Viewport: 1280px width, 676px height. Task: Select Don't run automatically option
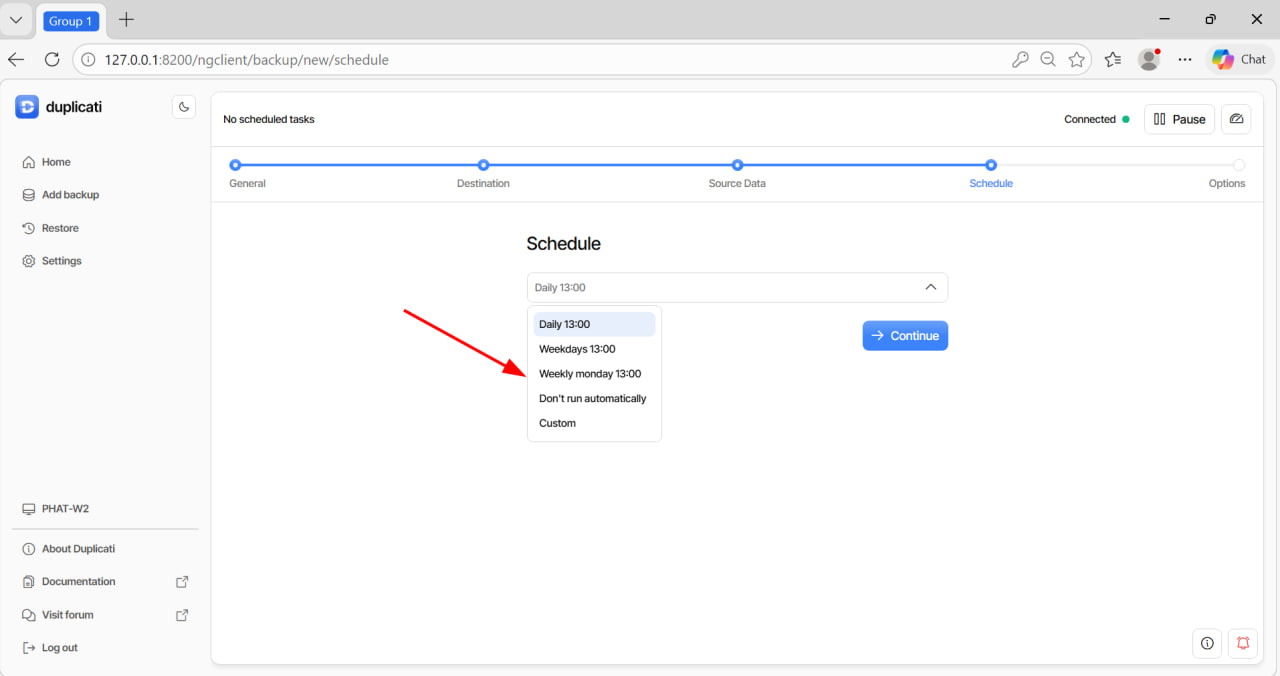[592, 398]
